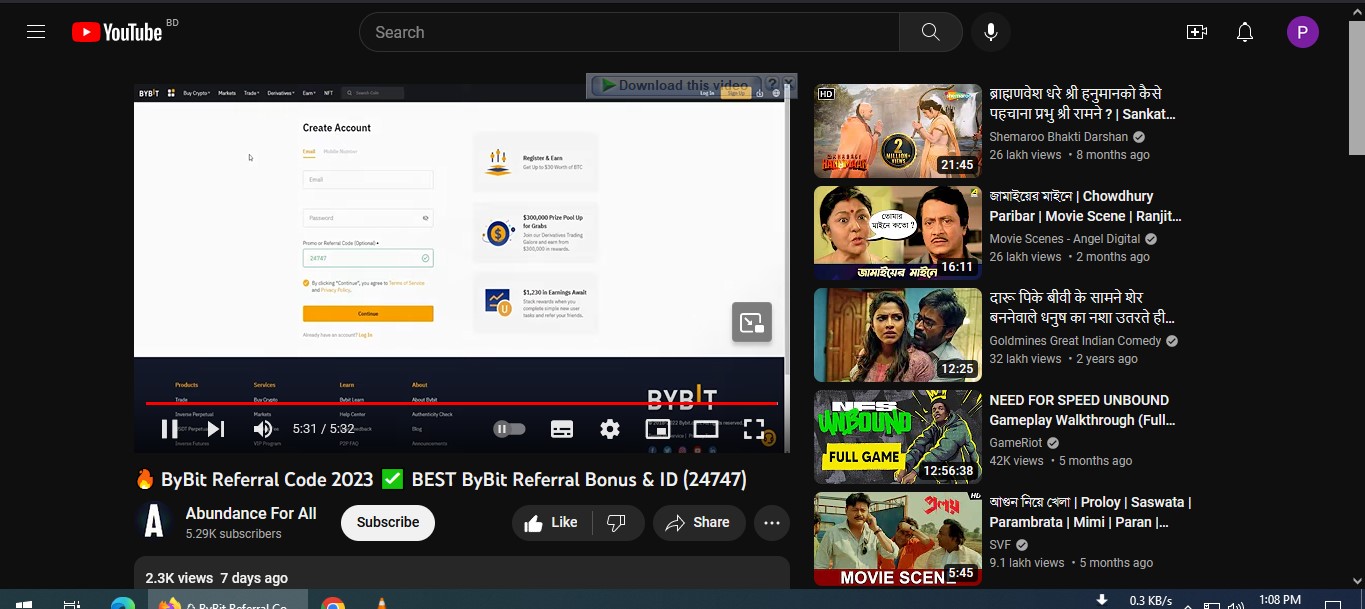The height and width of the screenshot is (609, 1365).
Task: Dislike the video
Action: click(617, 522)
